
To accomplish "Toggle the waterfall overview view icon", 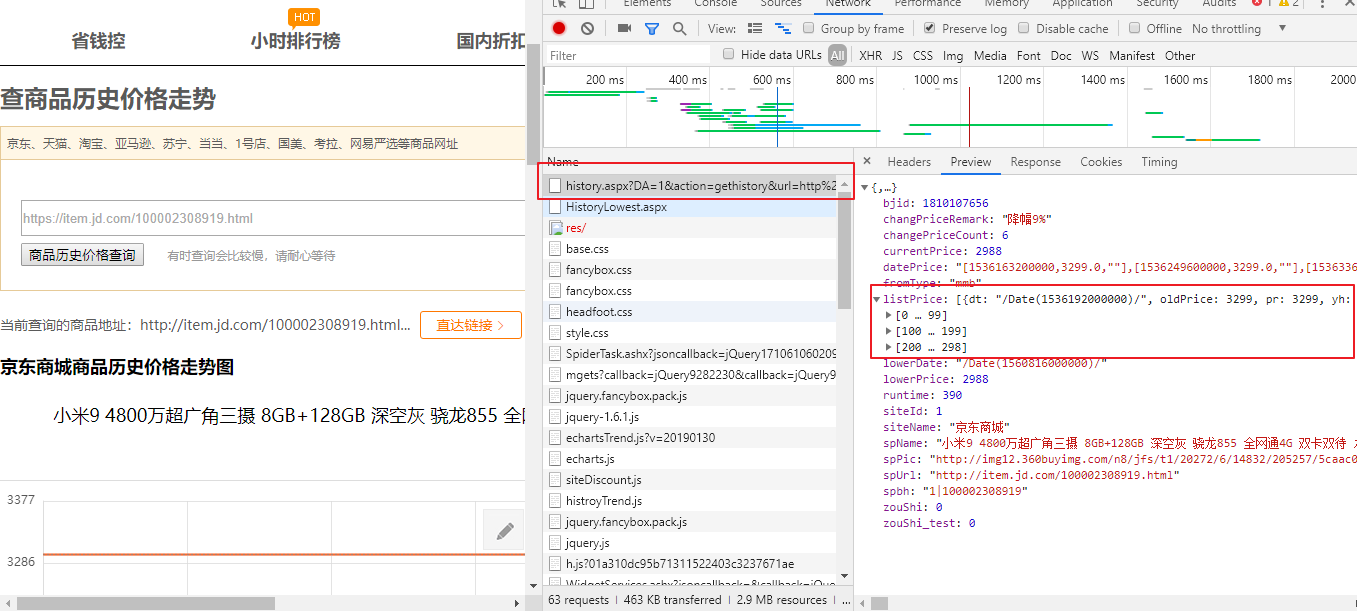I will [783, 29].
